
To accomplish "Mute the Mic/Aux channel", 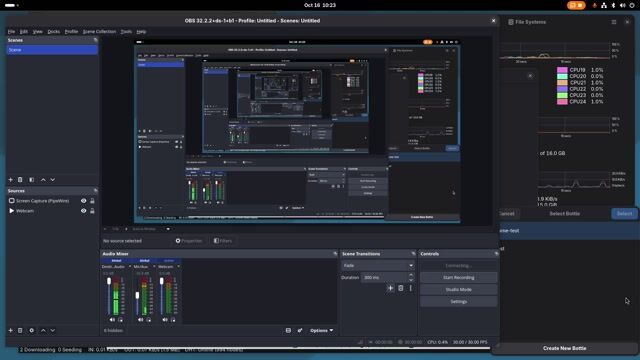I will coord(140,320).
